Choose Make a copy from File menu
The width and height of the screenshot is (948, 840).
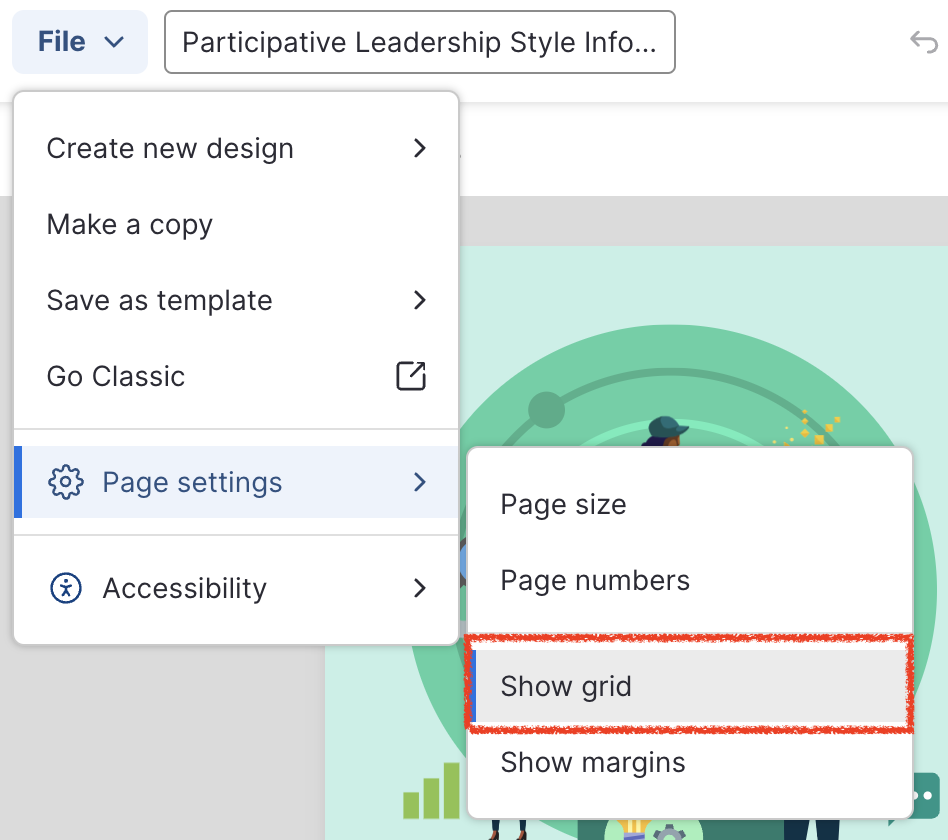tap(130, 225)
